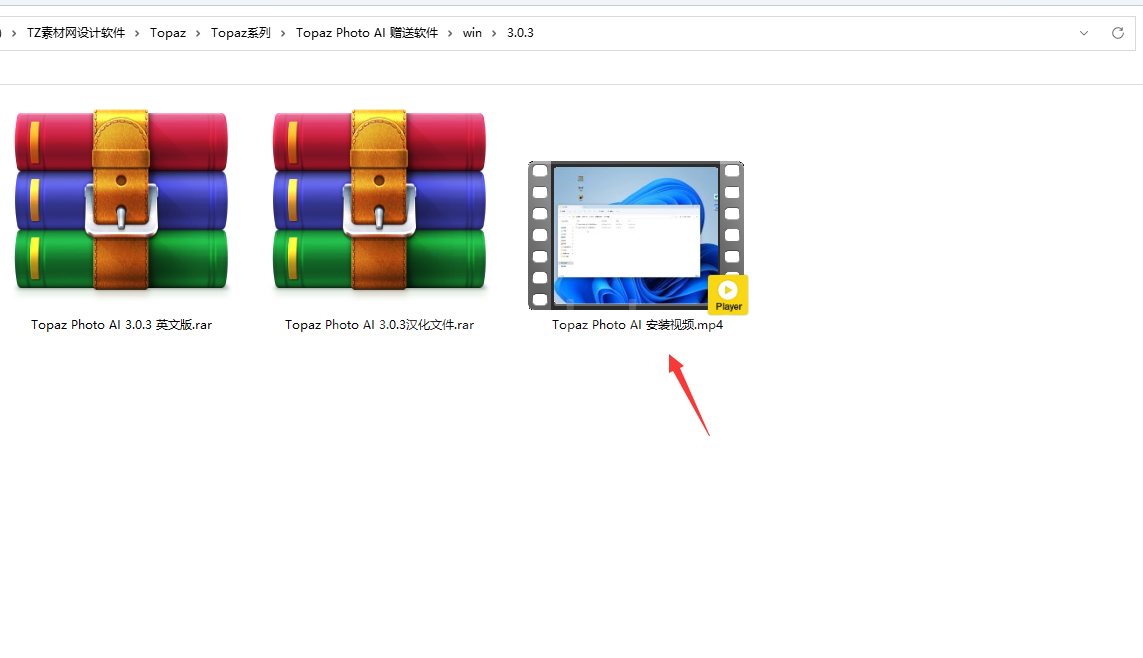This screenshot has width=1143, height=658.
Task: Navigate to TZ素材网设计软件 in the breadcrumb
Action: pyautogui.click(x=76, y=33)
